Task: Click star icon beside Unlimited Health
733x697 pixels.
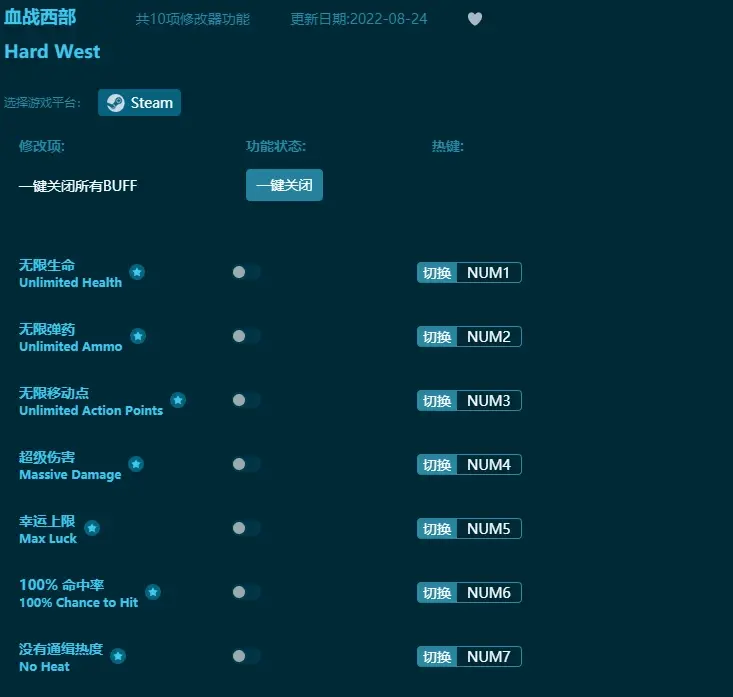Action: pyautogui.click(x=137, y=272)
